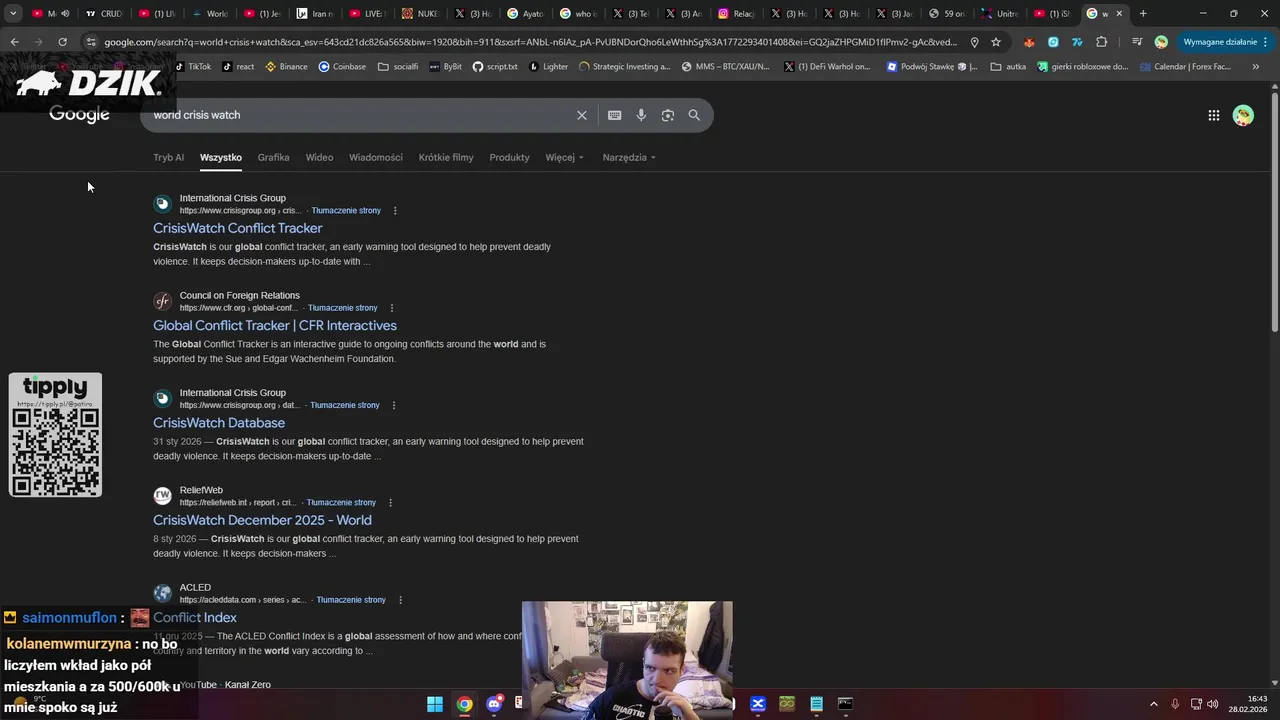Image resolution: width=1280 pixels, height=720 pixels.
Task: Open the clock and date in taskbar
Action: coord(1249,704)
